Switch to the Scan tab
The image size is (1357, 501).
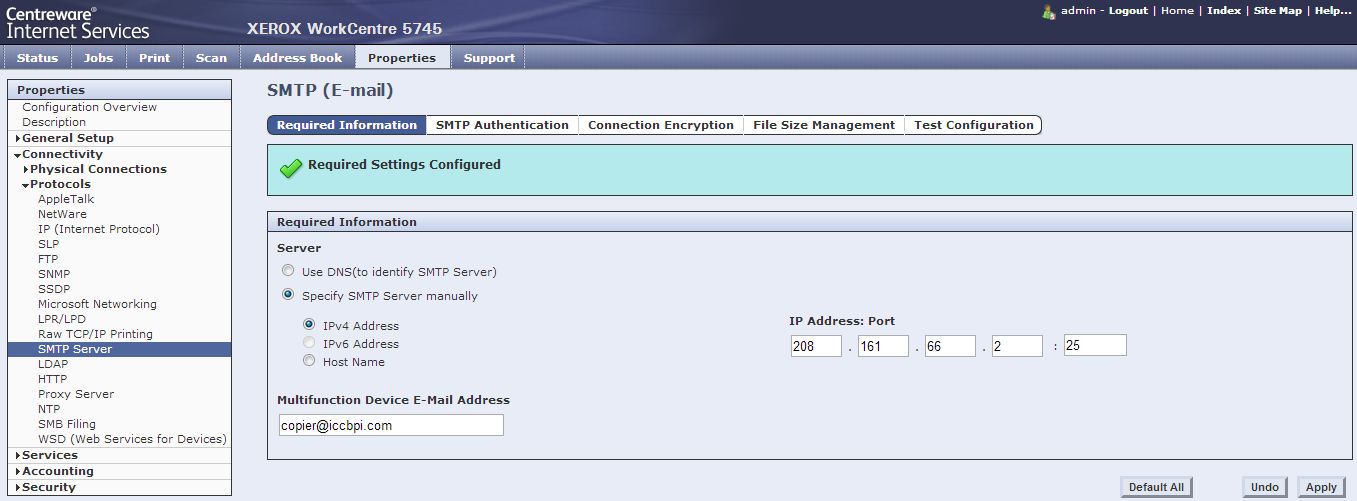[211, 58]
